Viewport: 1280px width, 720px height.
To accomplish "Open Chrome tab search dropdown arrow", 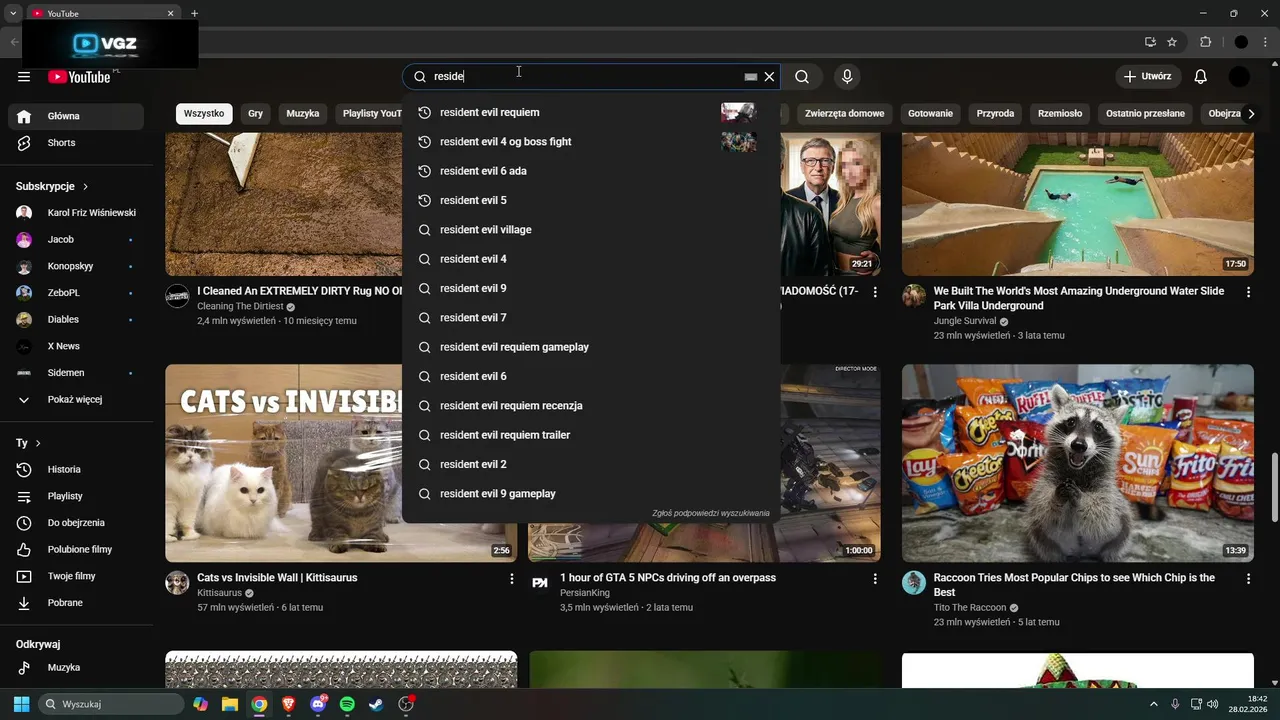I will point(13,13).
